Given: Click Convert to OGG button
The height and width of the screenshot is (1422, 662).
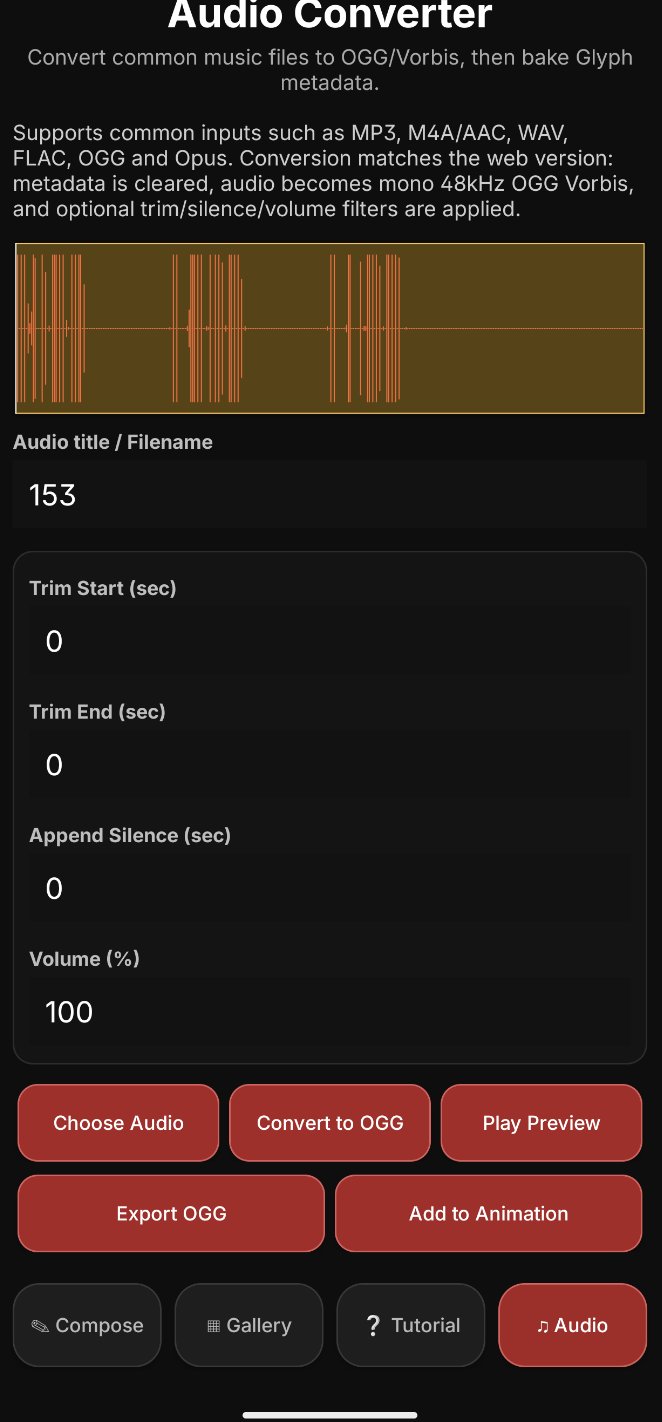Looking at the screenshot, I should coord(330,1123).
